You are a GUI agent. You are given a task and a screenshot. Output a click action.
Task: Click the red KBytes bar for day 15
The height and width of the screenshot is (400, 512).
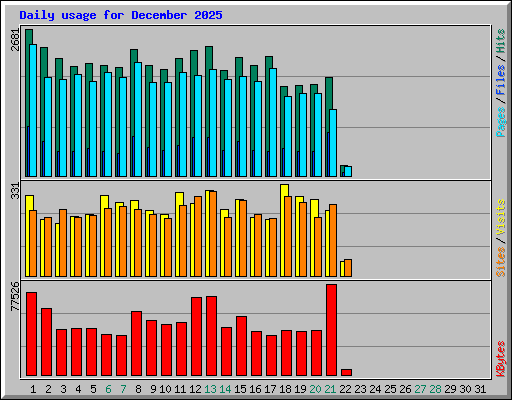(241, 346)
